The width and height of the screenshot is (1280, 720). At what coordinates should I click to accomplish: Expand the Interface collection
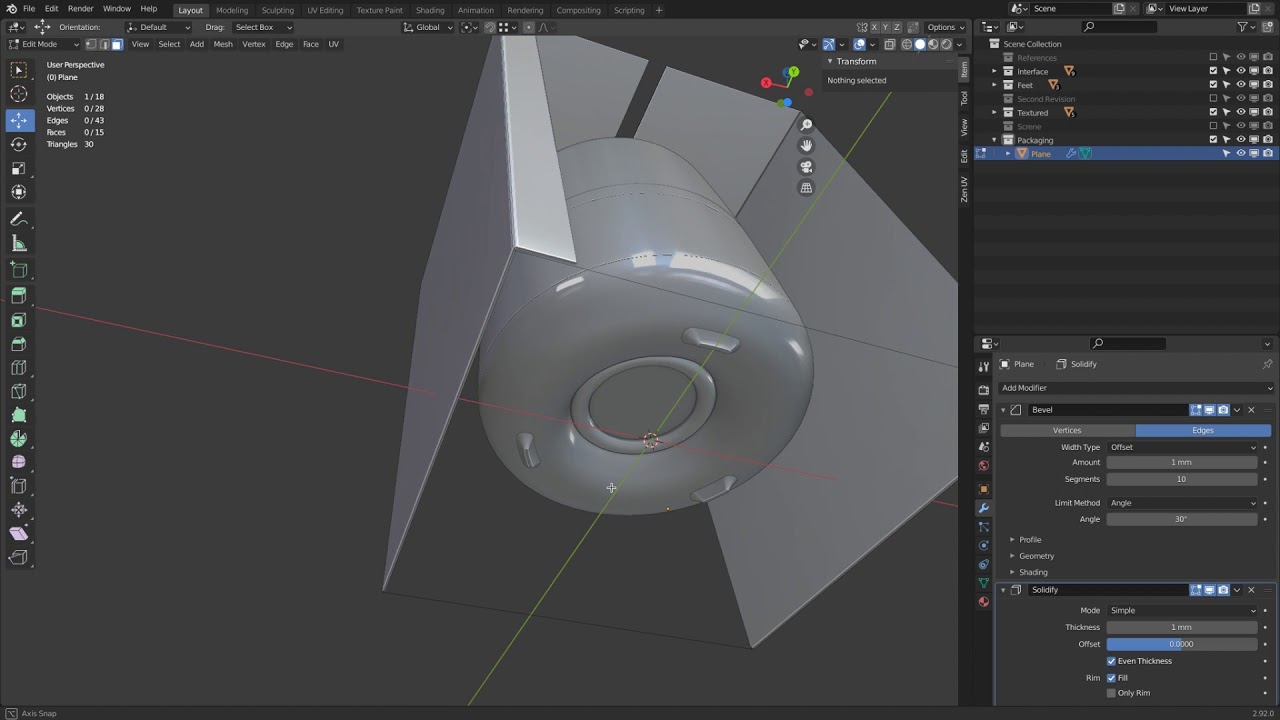994,71
